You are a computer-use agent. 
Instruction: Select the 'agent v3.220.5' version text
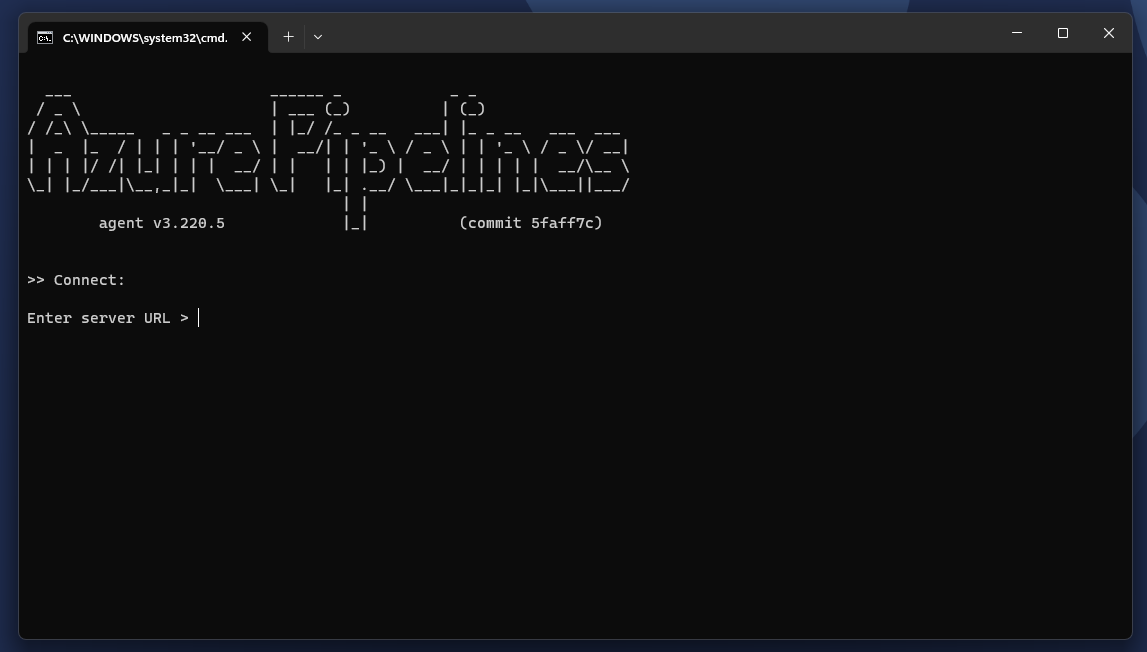[x=160, y=223]
